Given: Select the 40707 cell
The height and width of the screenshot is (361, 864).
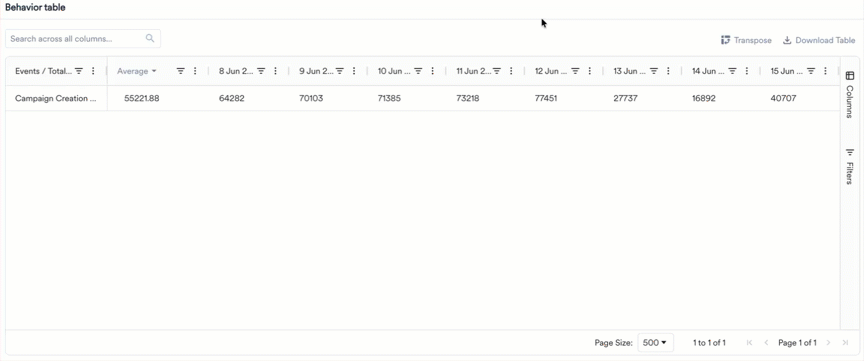Looking at the screenshot, I should click(783, 98).
